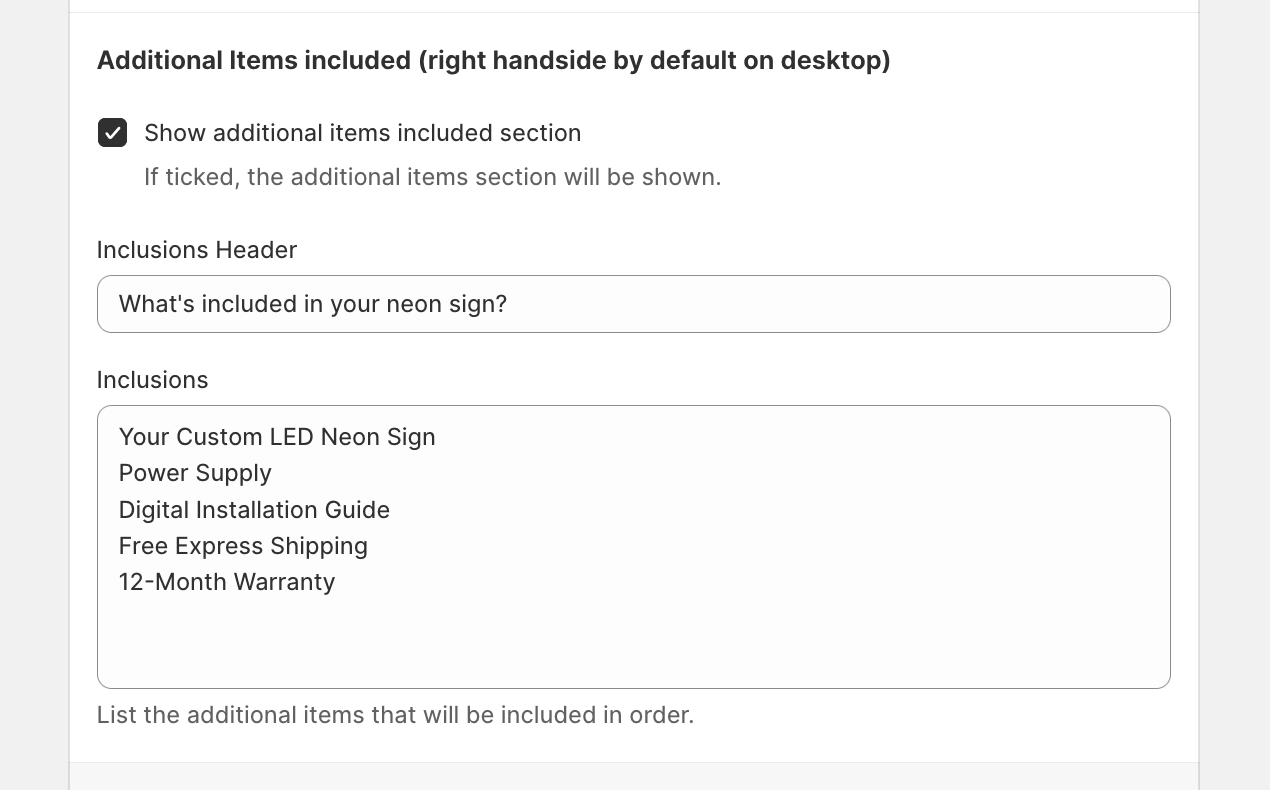Place cursor on the 'Power Supply' line
The width and height of the screenshot is (1270, 790).
tap(195, 473)
